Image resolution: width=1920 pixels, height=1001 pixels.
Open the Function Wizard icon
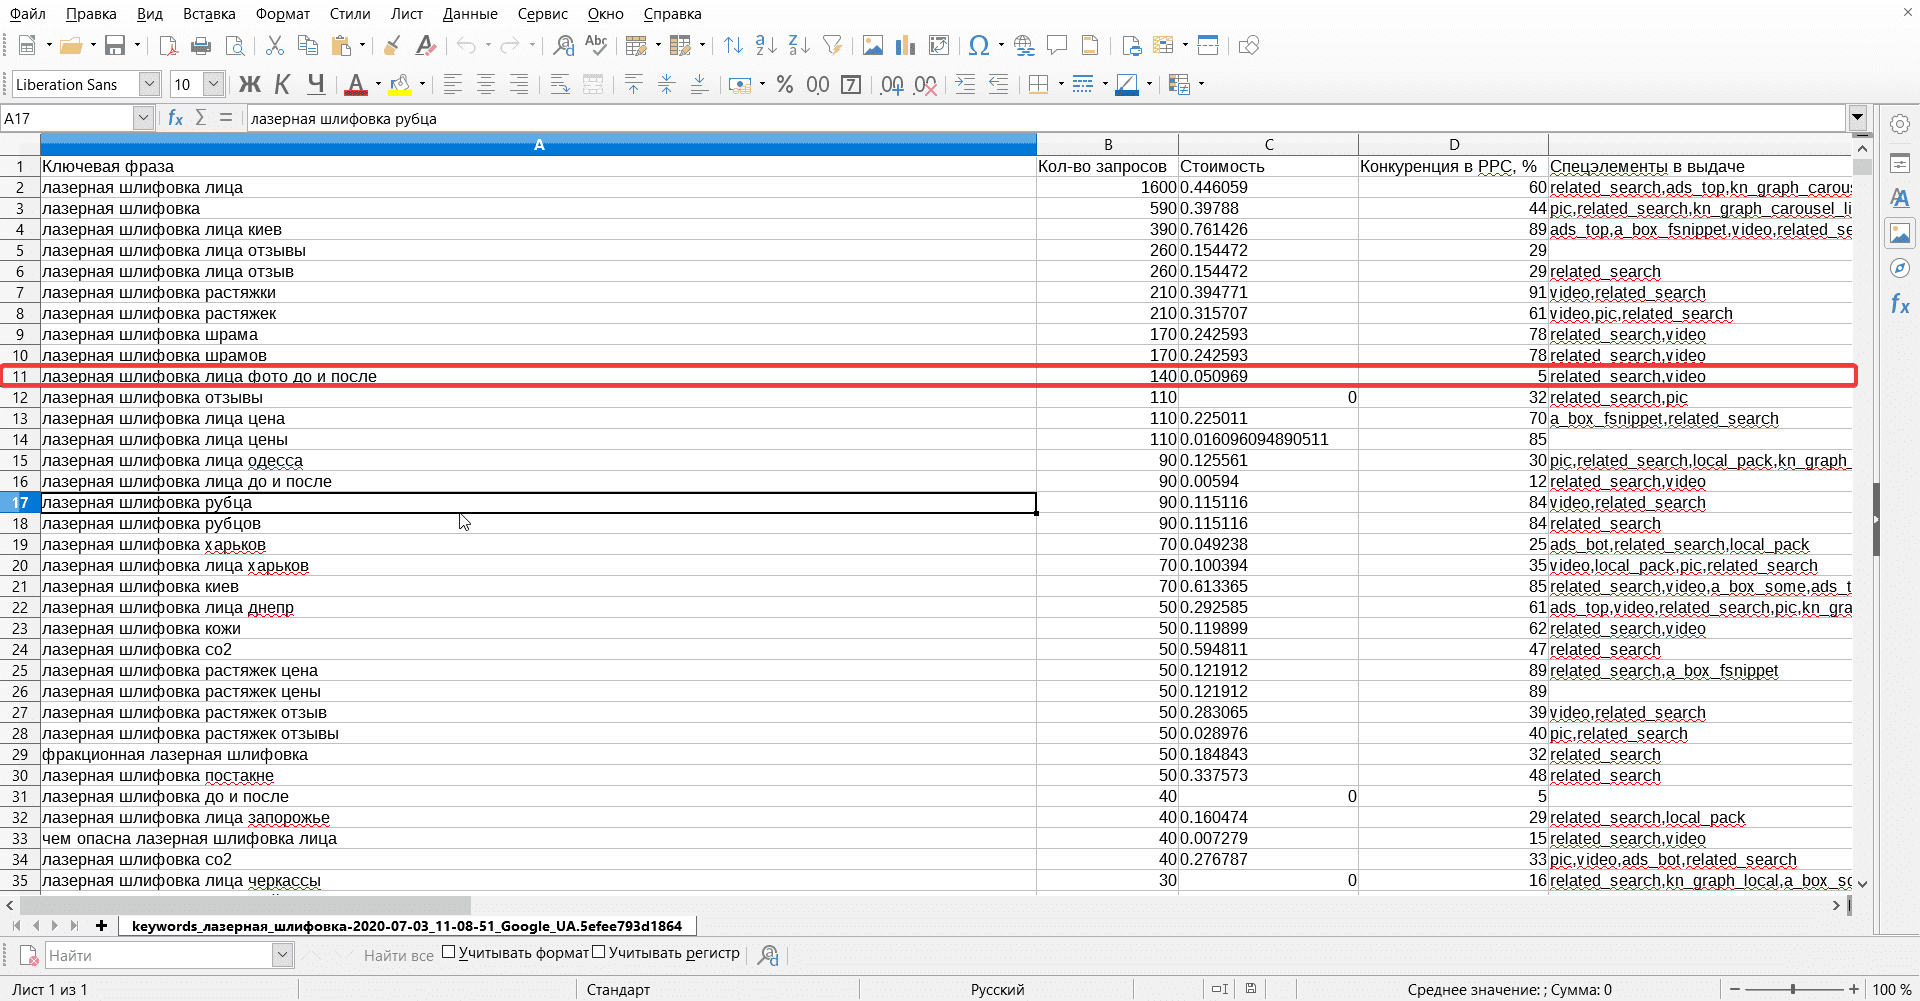click(175, 118)
